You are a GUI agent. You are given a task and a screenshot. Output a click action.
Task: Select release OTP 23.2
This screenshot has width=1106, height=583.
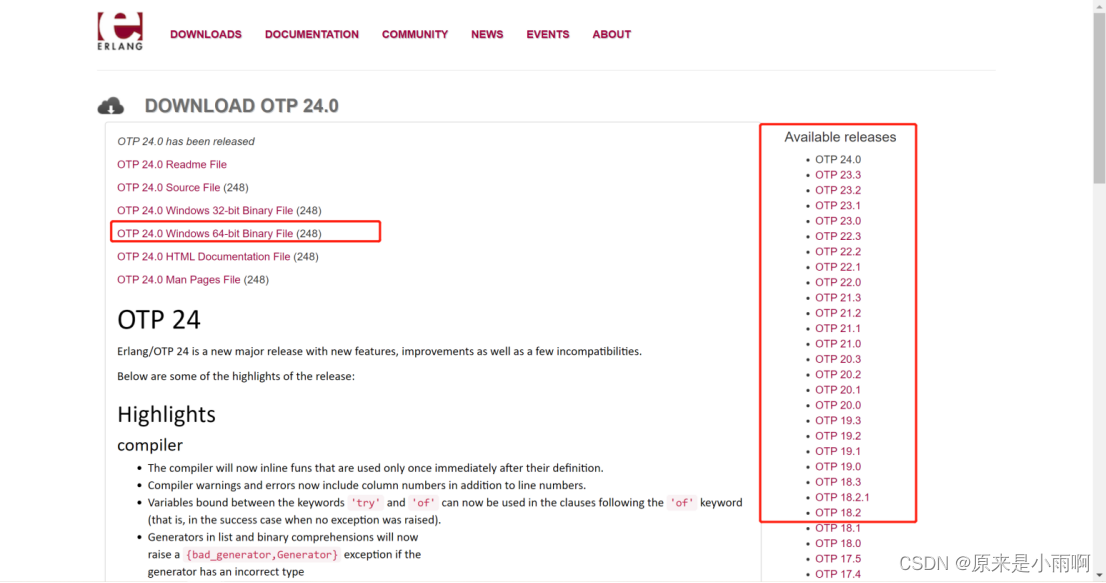pos(838,190)
